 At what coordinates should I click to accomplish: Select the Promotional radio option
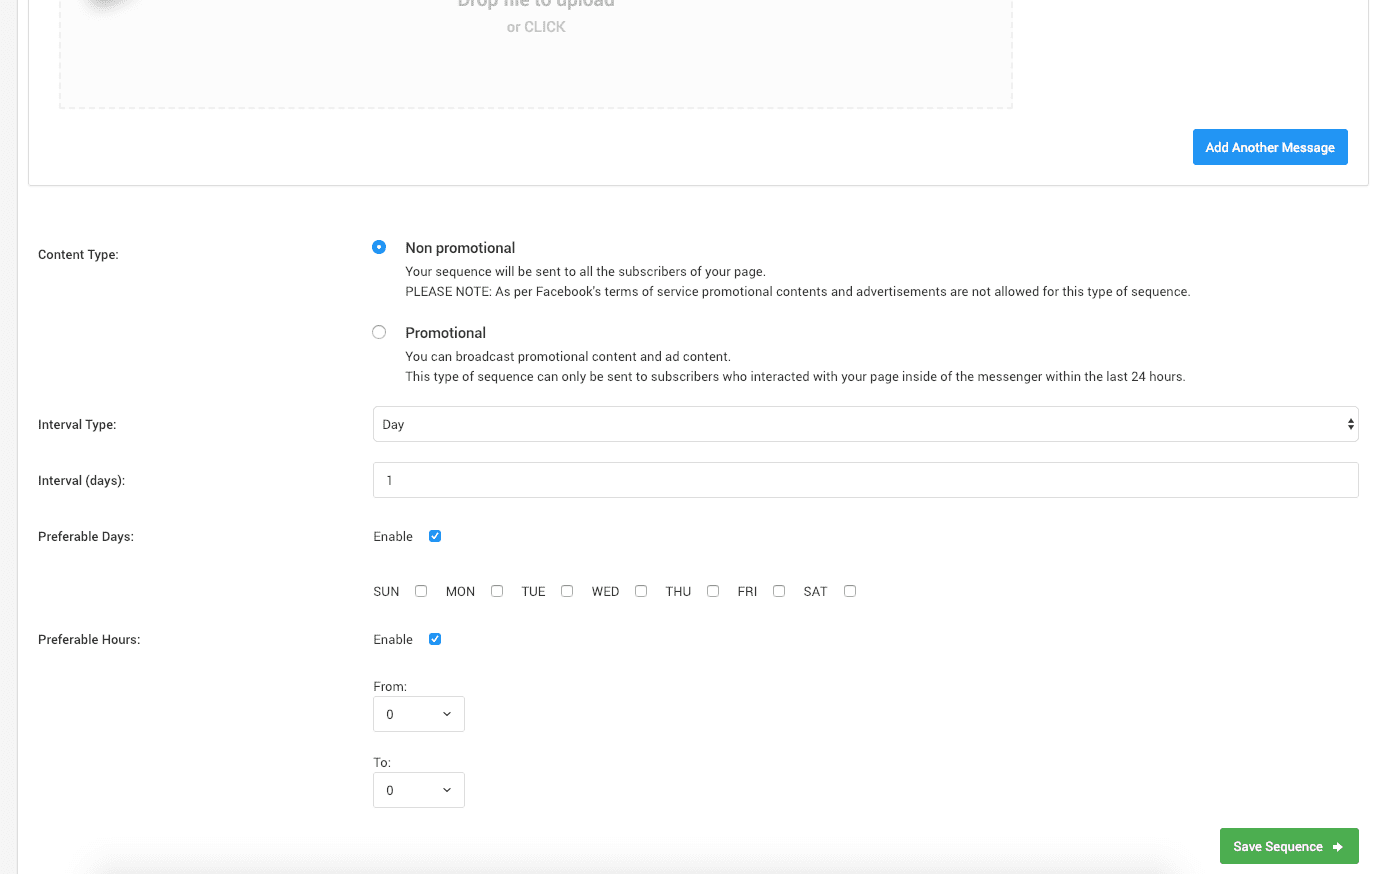point(379,332)
